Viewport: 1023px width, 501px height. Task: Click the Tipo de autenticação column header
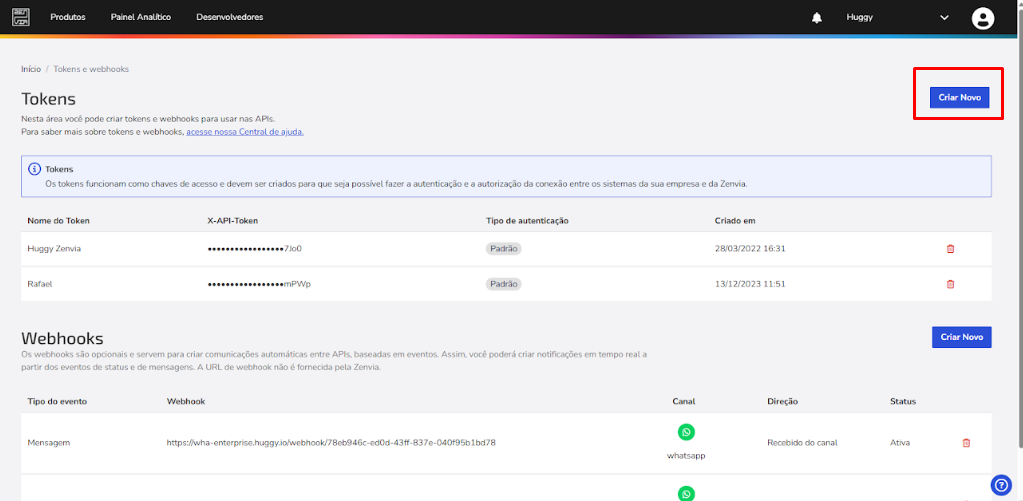[527, 220]
